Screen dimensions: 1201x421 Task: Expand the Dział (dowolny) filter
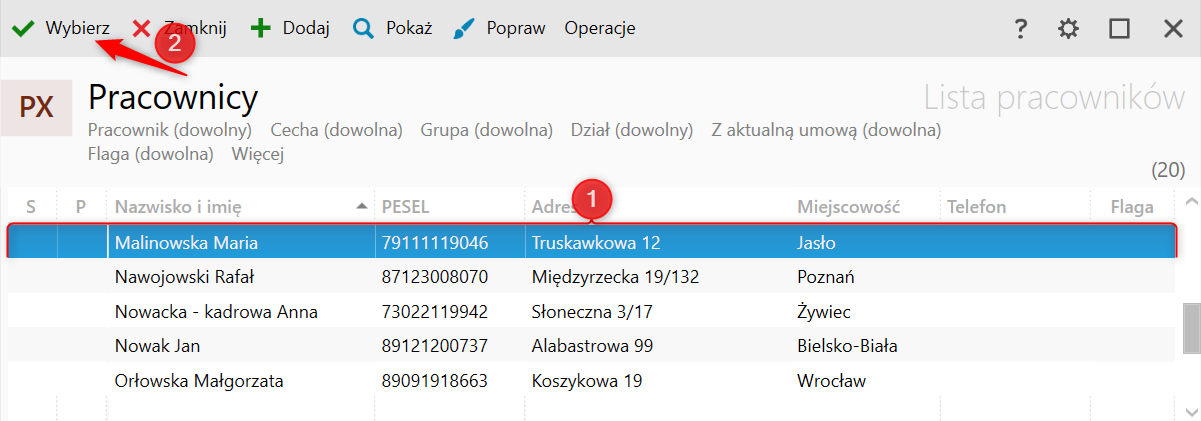point(631,130)
